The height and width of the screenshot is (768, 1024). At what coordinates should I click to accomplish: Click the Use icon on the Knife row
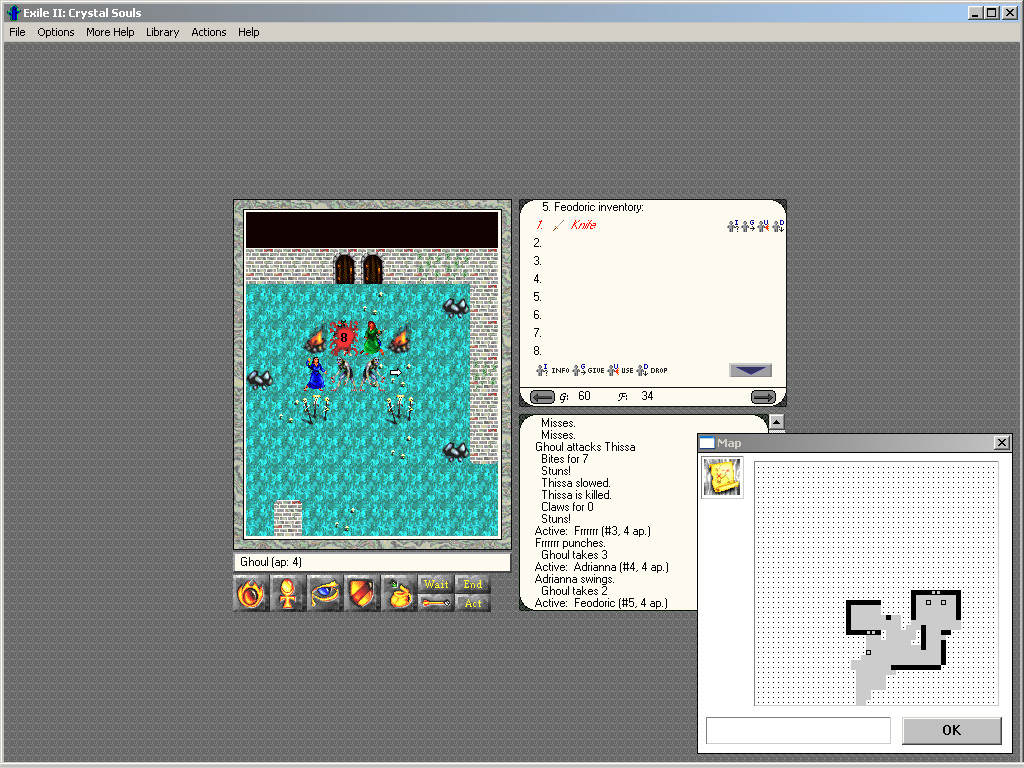763,226
